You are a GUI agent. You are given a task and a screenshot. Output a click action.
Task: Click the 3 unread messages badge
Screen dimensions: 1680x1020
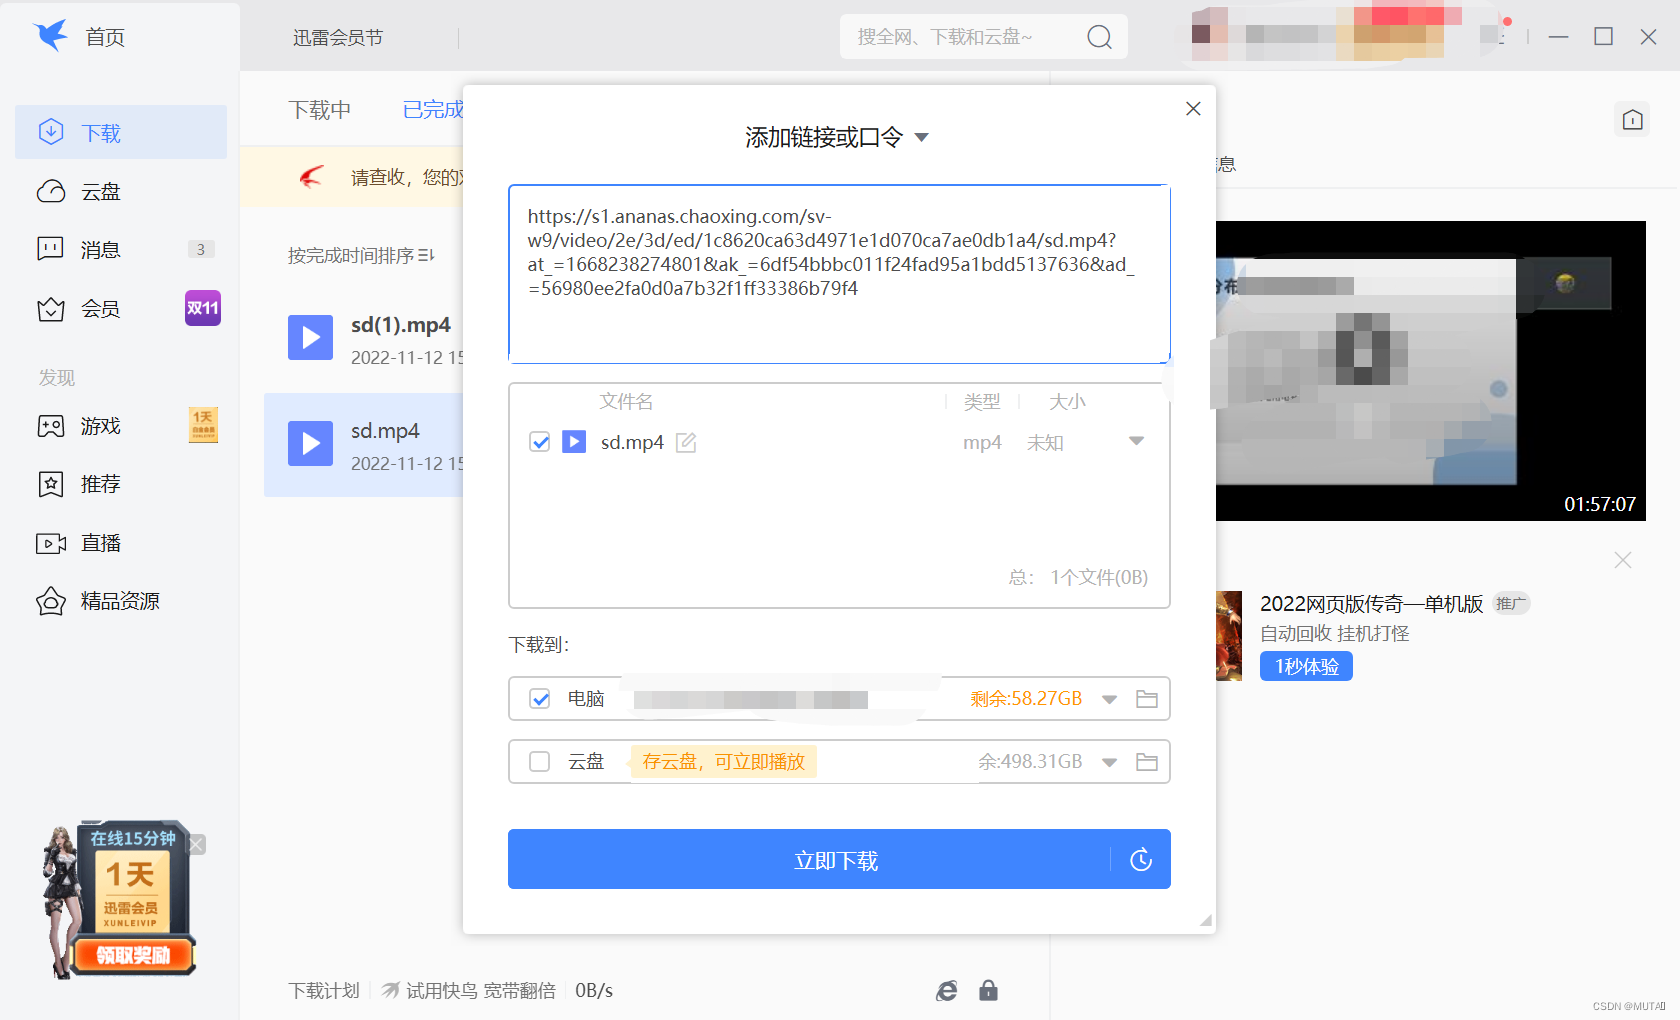point(201,249)
